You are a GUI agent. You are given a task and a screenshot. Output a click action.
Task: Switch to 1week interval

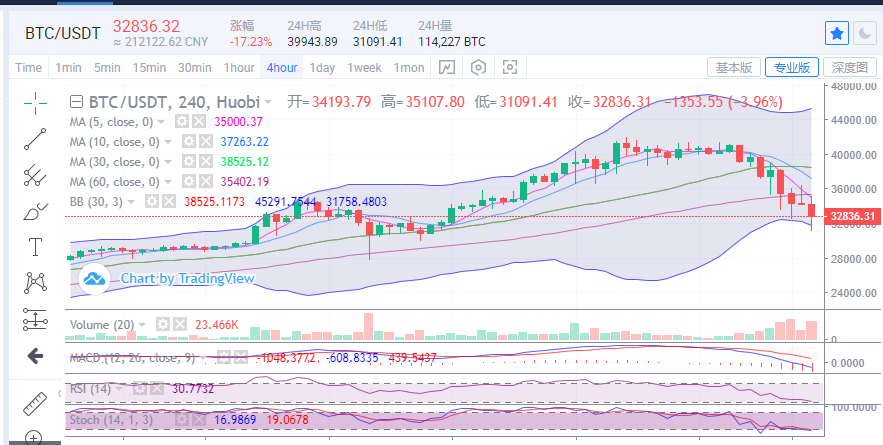tap(364, 68)
